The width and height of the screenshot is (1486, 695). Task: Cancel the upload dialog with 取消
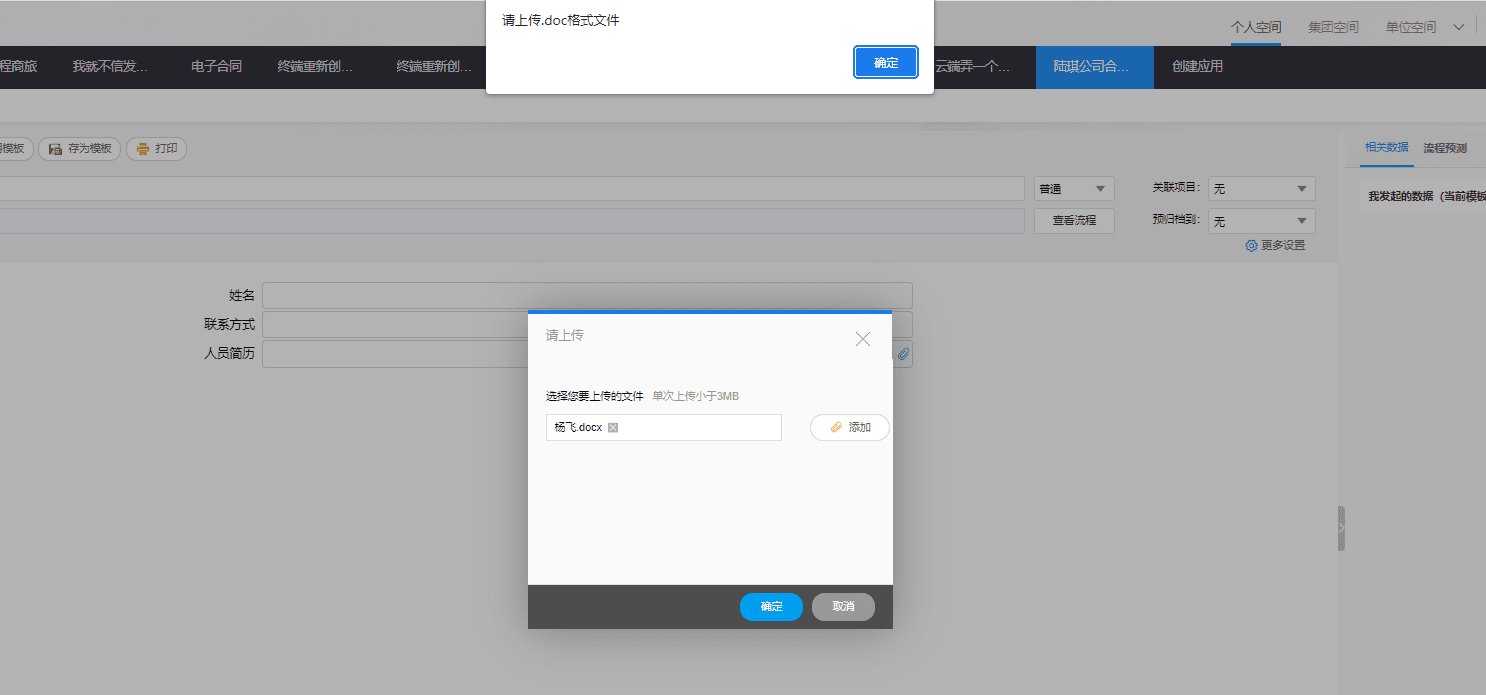843,607
